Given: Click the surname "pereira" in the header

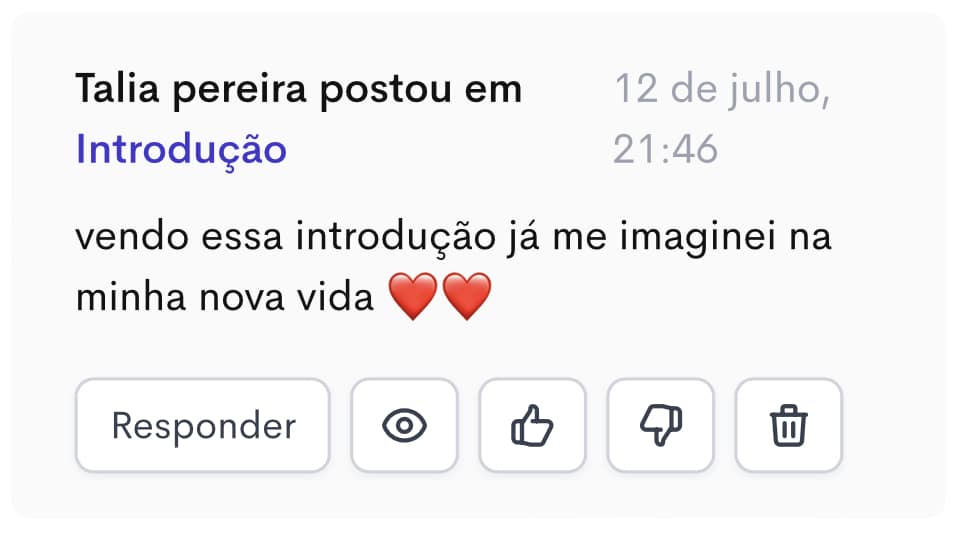Looking at the screenshot, I should coord(241,90).
